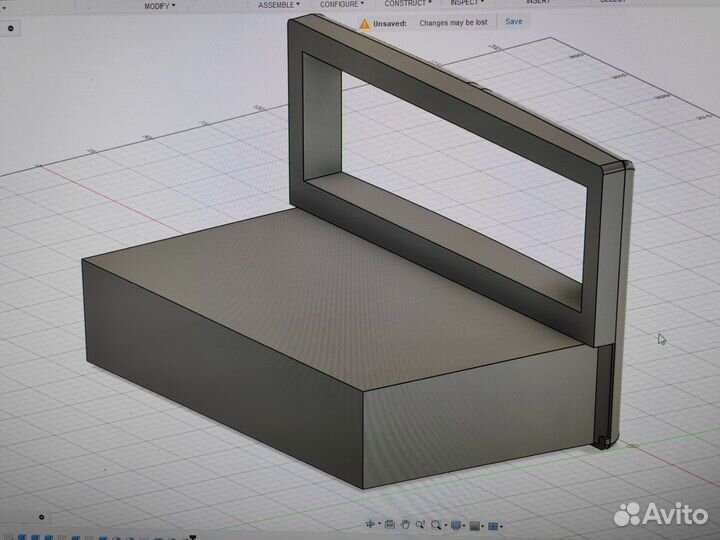Open the CONSTRUCT menu

[408, 4]
